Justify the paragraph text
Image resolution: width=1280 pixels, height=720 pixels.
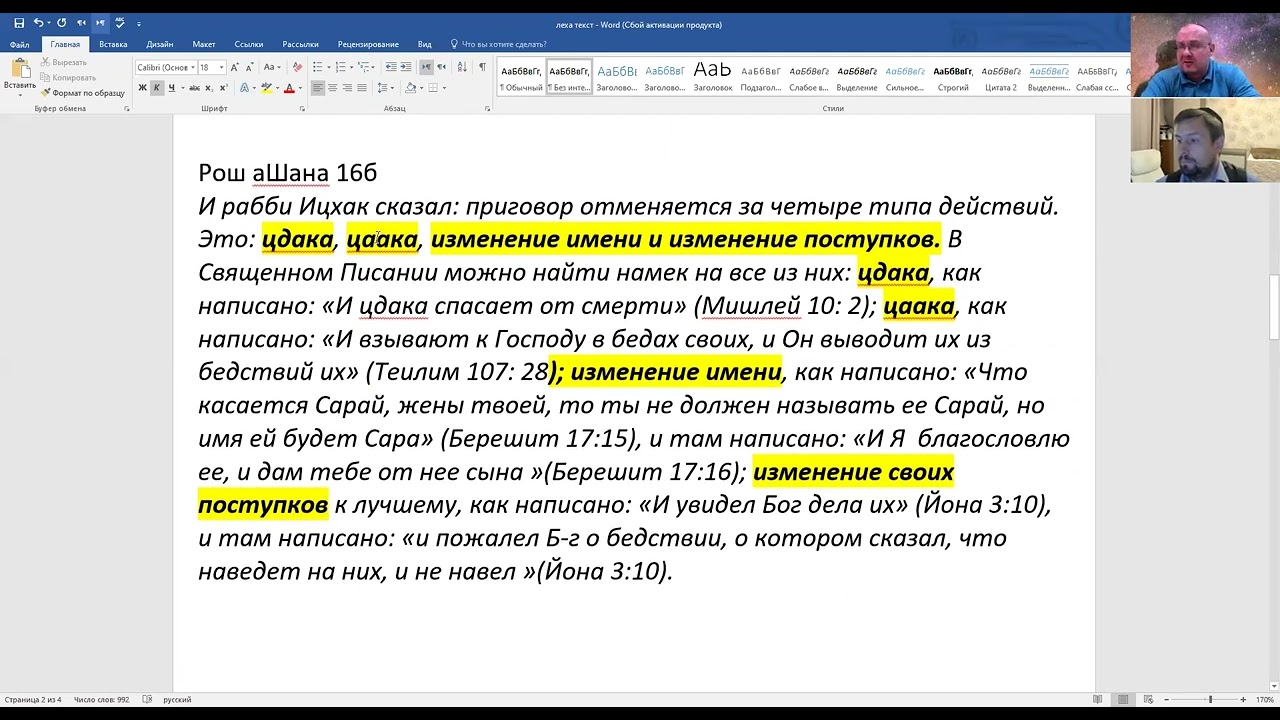(x=362, y=88)
